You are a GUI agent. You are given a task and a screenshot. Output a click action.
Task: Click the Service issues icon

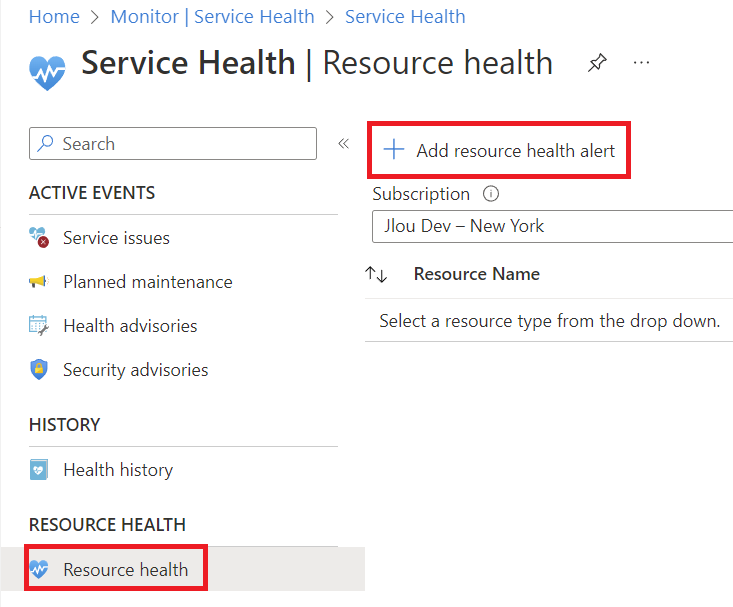click(39, 237)
